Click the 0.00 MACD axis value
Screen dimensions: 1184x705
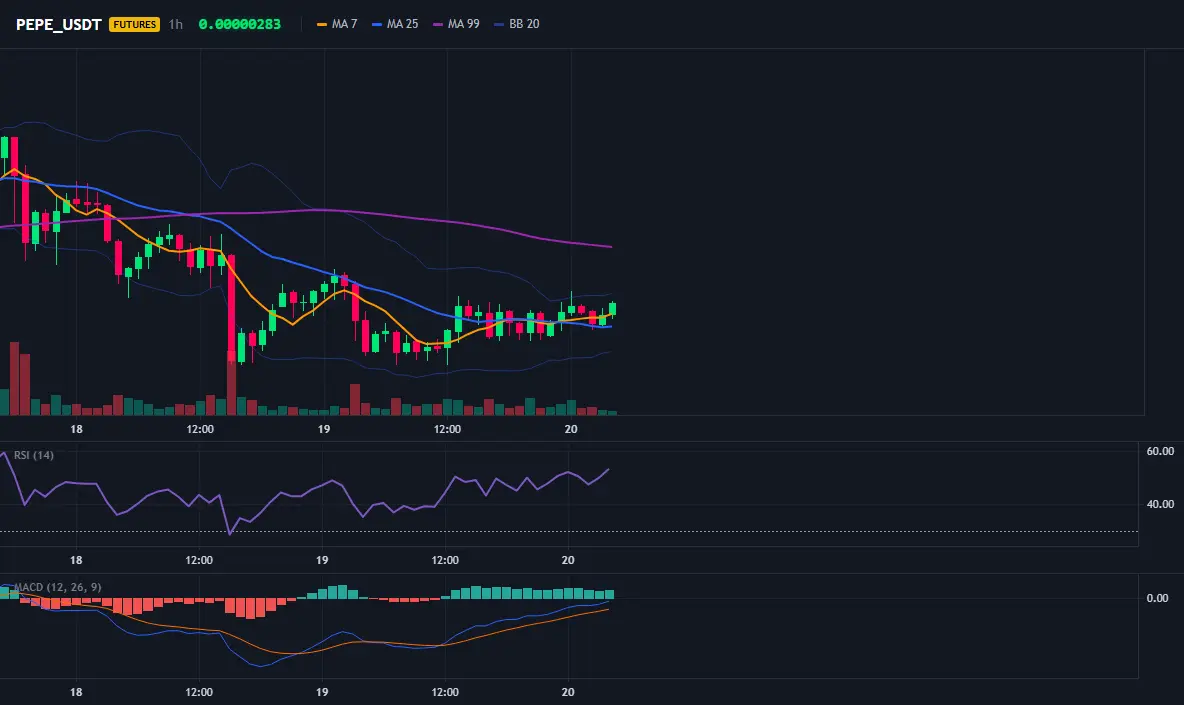[x=1157, y=599]
